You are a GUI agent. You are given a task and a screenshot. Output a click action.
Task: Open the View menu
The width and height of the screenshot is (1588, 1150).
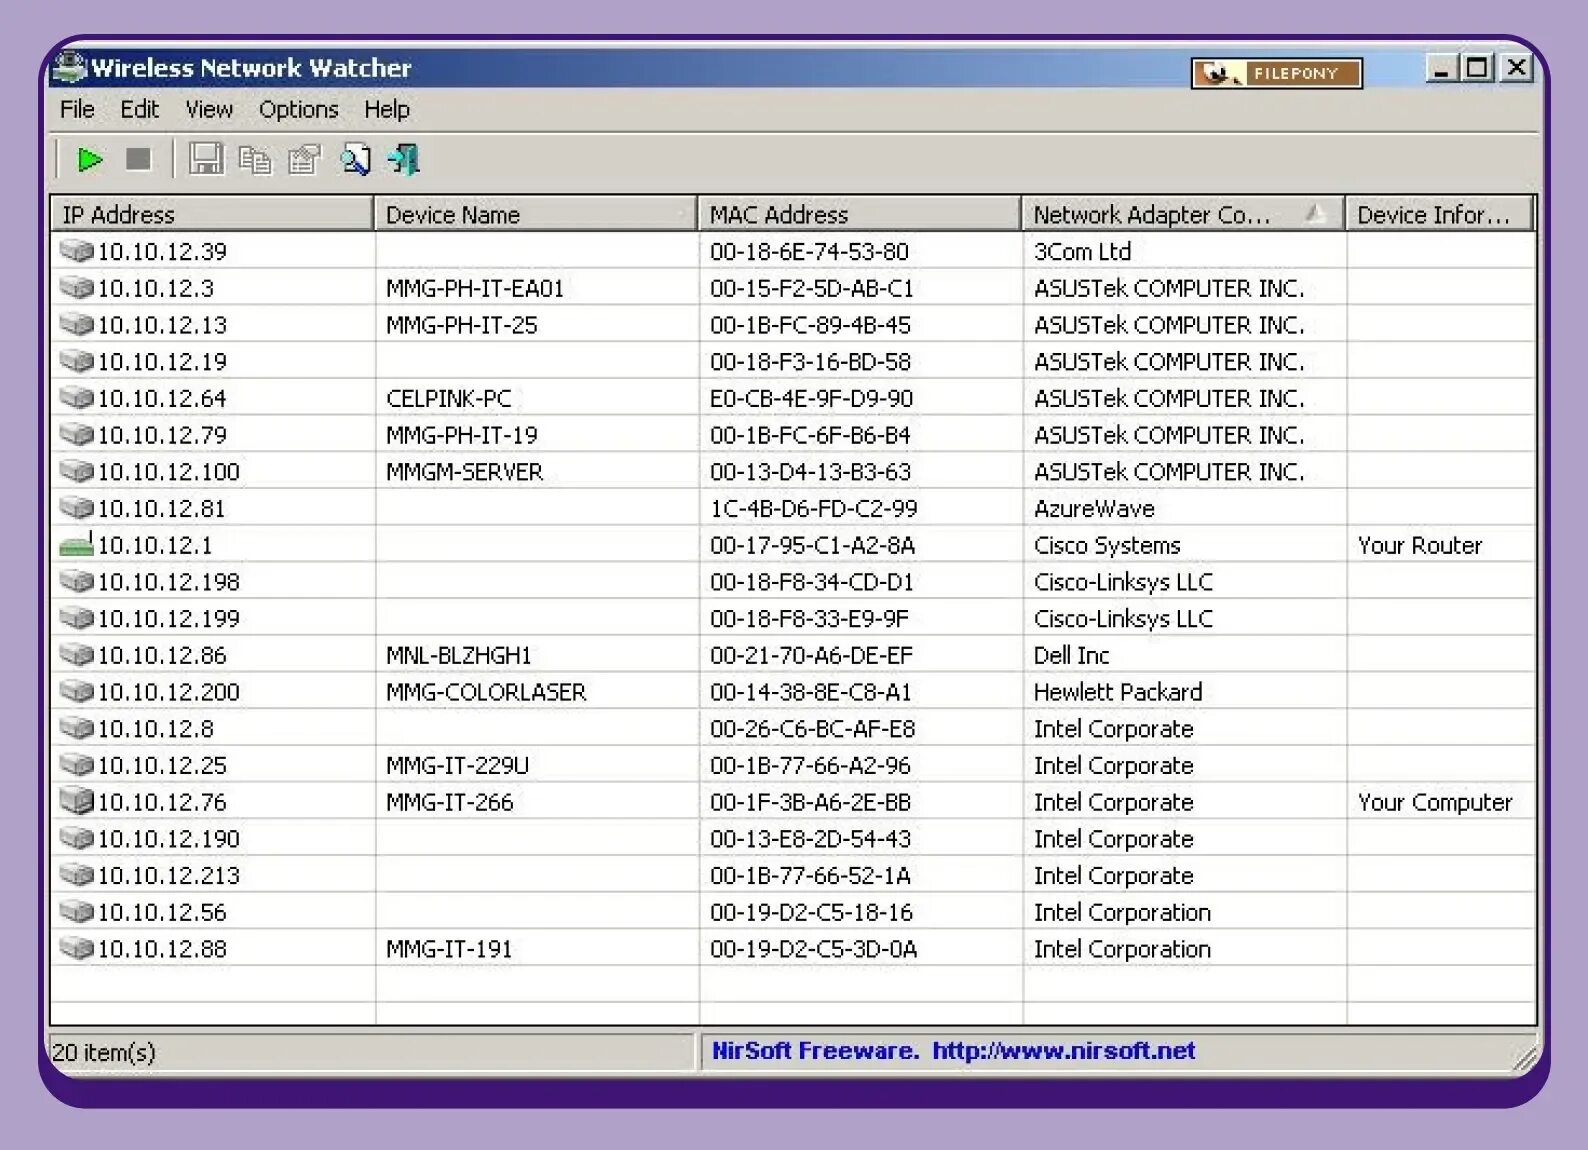pos(209,109)
